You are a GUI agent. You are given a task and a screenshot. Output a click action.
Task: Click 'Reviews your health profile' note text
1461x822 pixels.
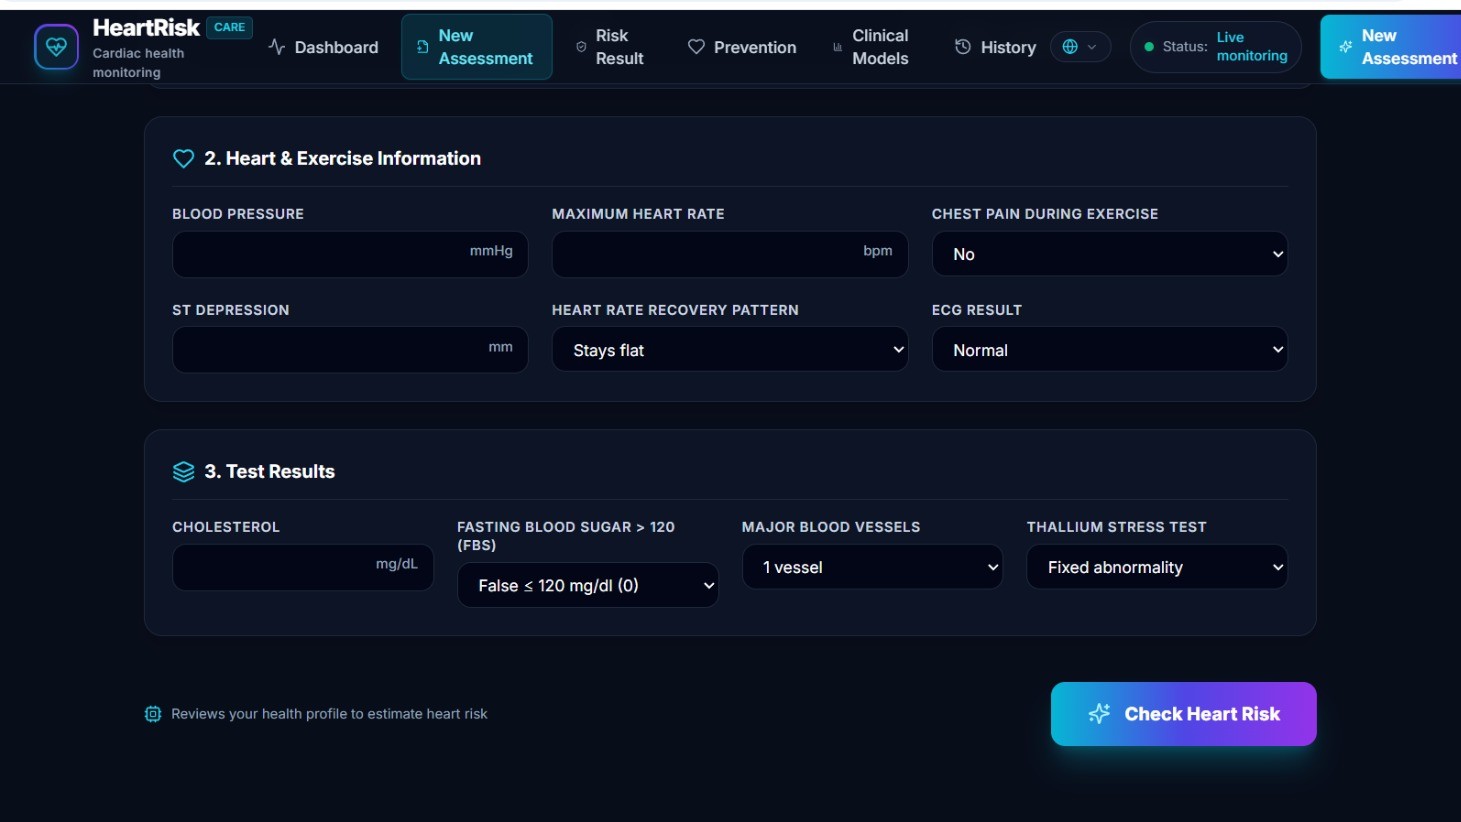tap(329, 714)
